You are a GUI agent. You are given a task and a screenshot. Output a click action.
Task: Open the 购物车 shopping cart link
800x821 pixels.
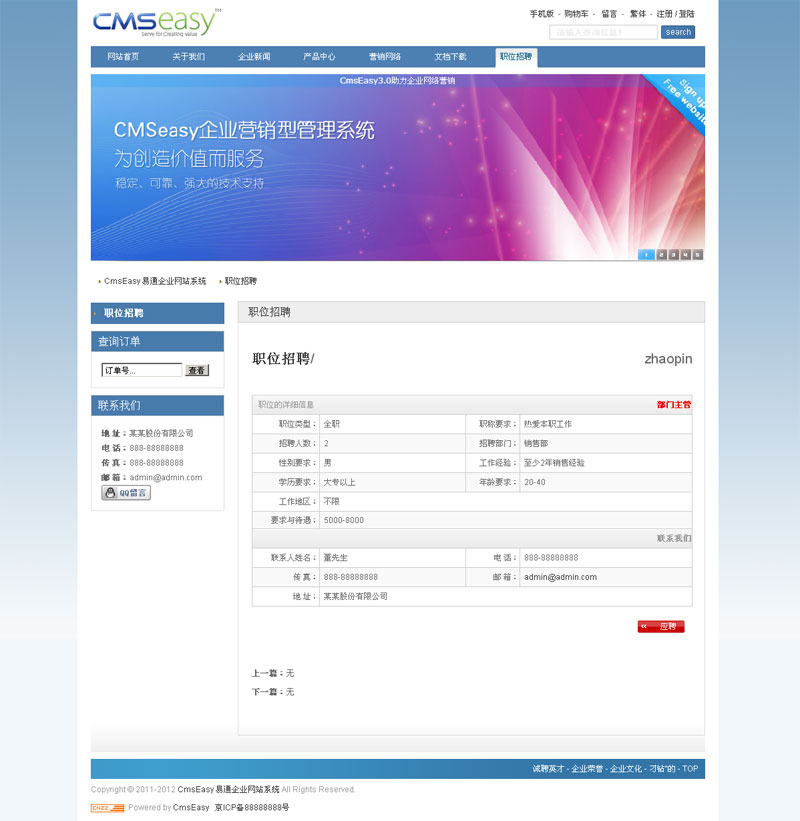[576, 14]
